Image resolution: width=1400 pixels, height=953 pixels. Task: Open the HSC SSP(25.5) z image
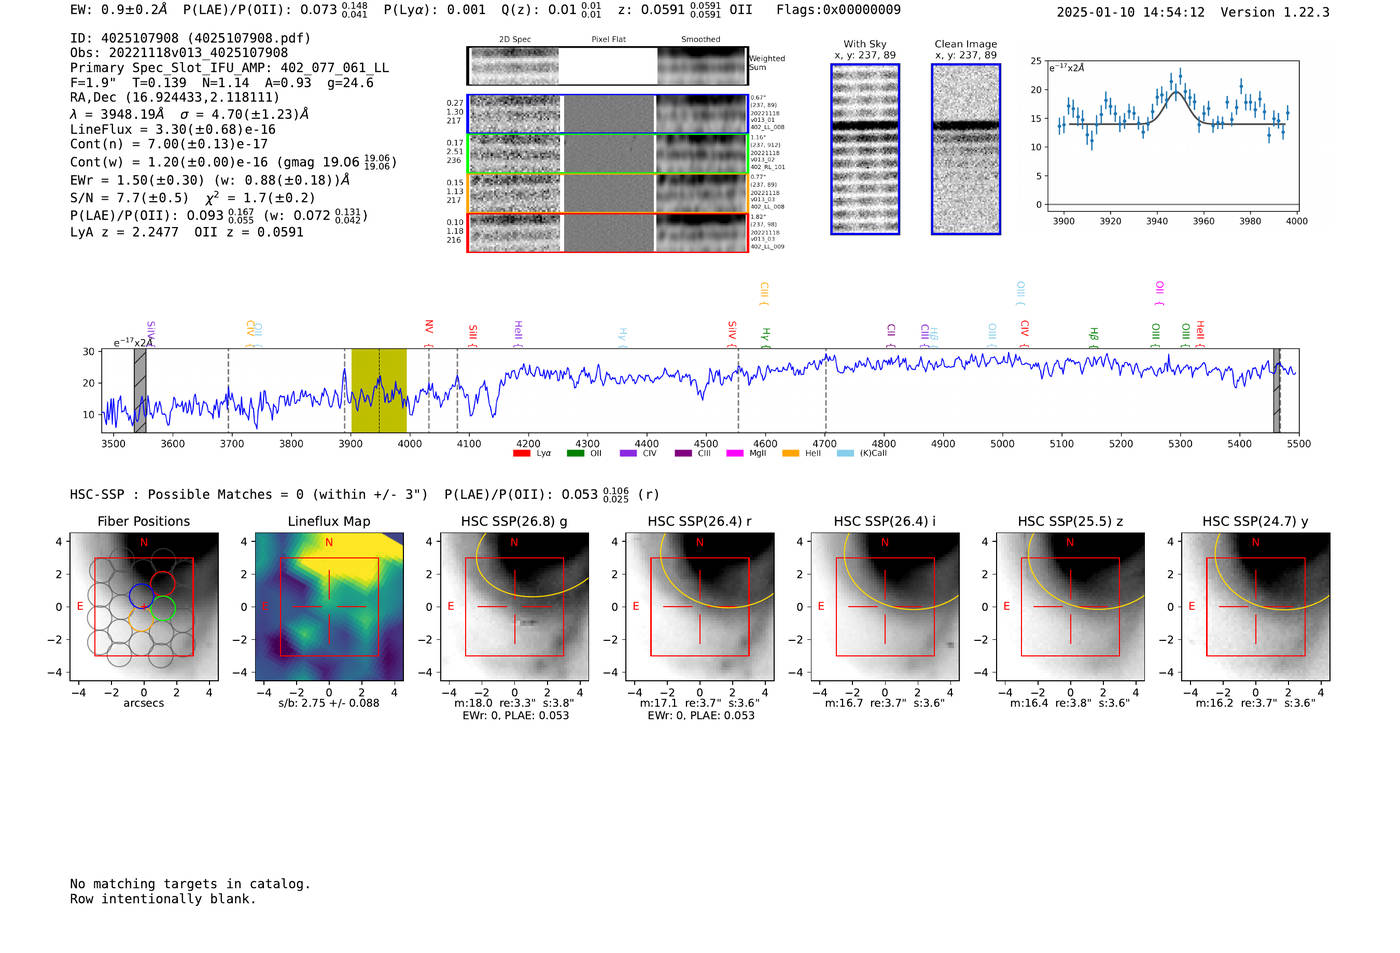[x=1070, y=605]
